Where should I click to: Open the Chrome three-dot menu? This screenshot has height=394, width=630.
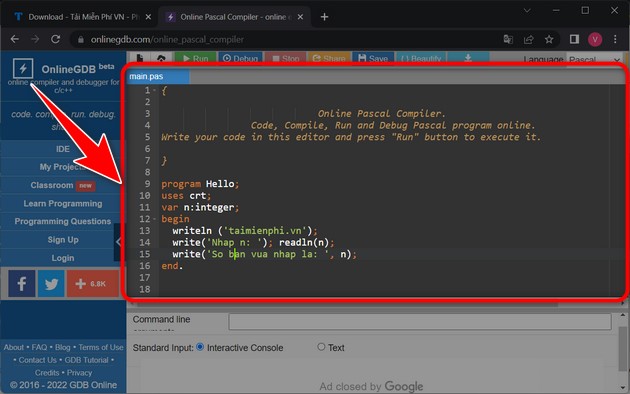pyautogui.click(x=615, y=39)
